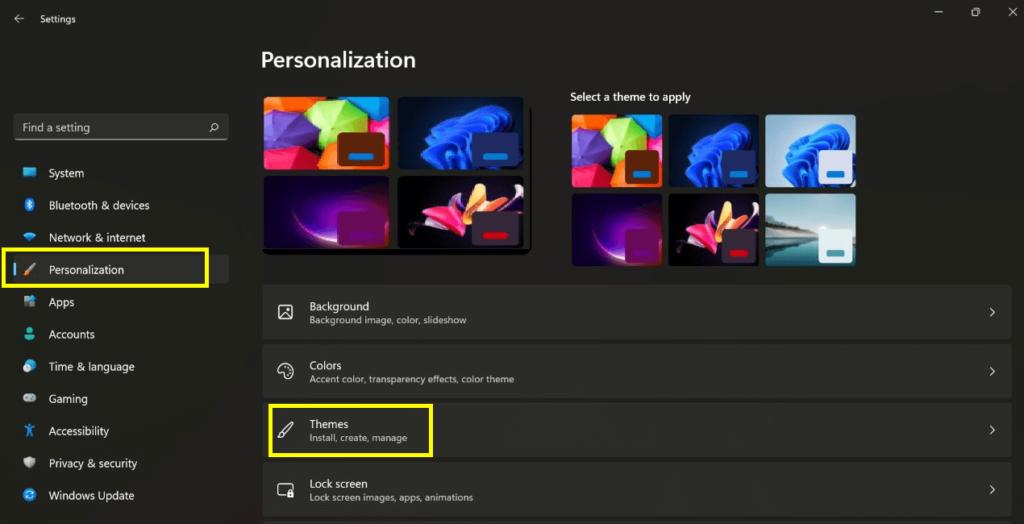This screenshot has width=1024, height=524.
Task: Click the Apps icon in sidebar
Action: click(x=29, y=302)
